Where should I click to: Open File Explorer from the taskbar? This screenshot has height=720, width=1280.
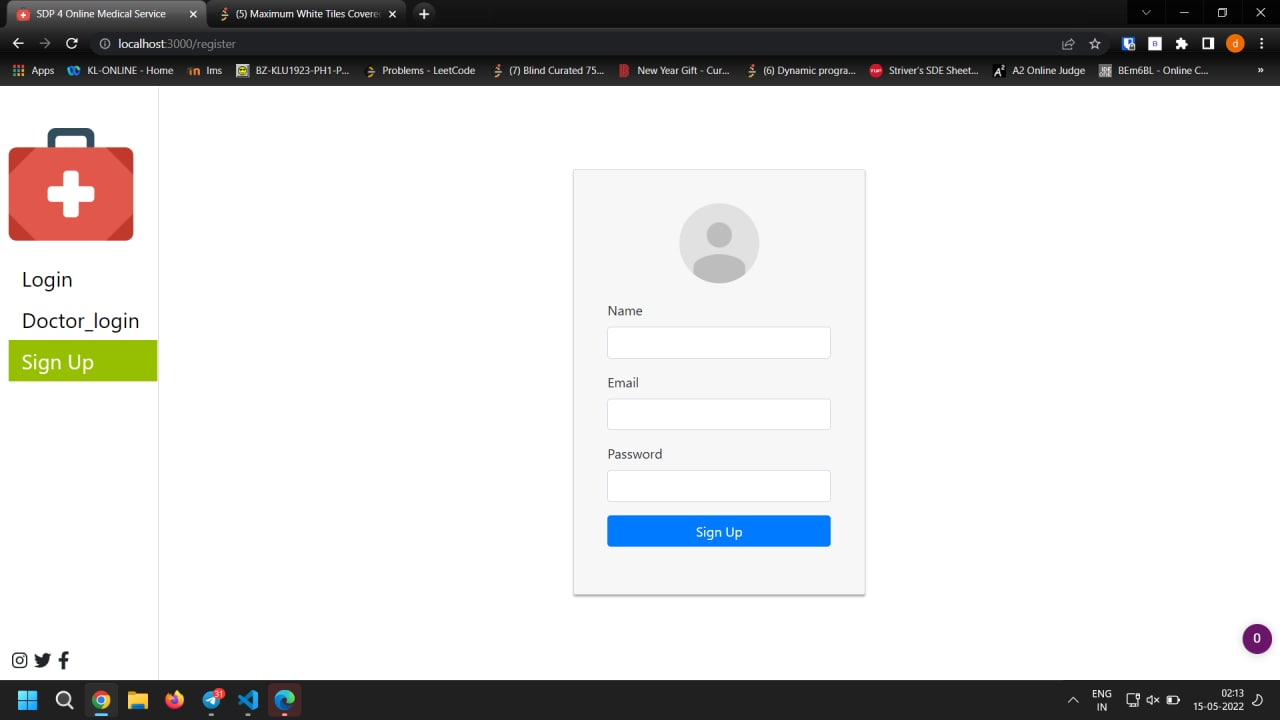click(138, 700)
